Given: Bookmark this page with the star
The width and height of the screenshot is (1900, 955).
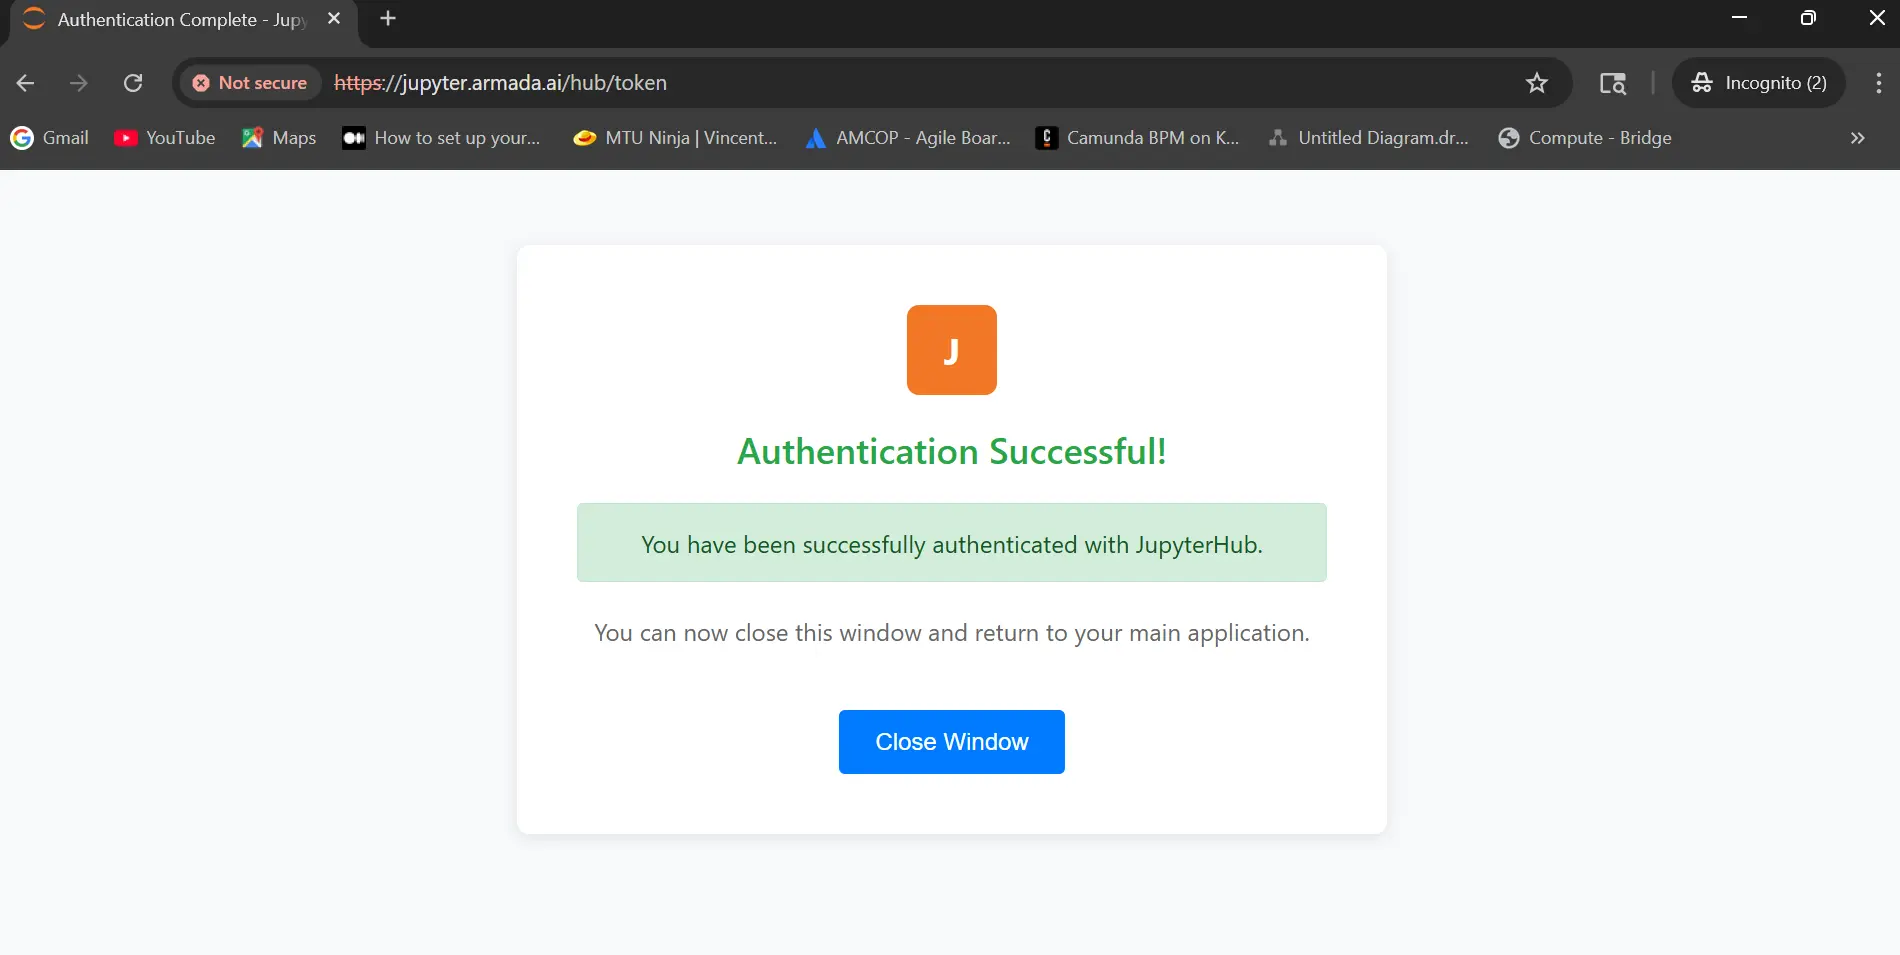Looking at the screenshot, I should pos(1536,83).
